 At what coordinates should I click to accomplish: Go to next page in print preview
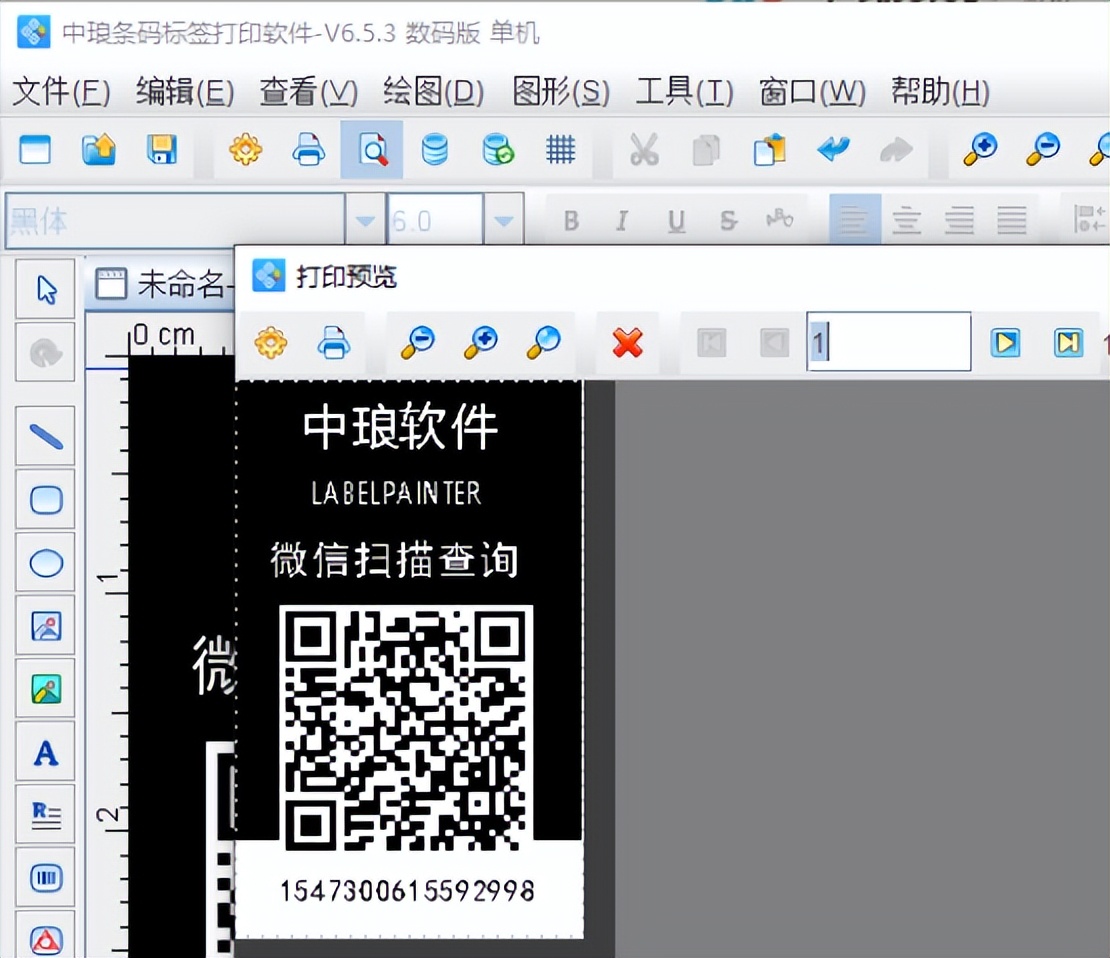coord(1005,343)
